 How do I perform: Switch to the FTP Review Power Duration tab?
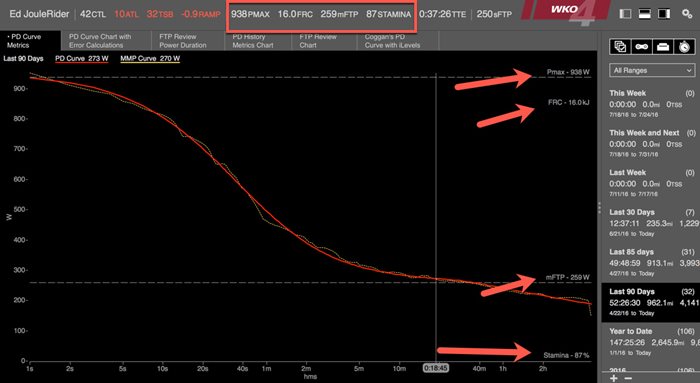coord(183,41)
